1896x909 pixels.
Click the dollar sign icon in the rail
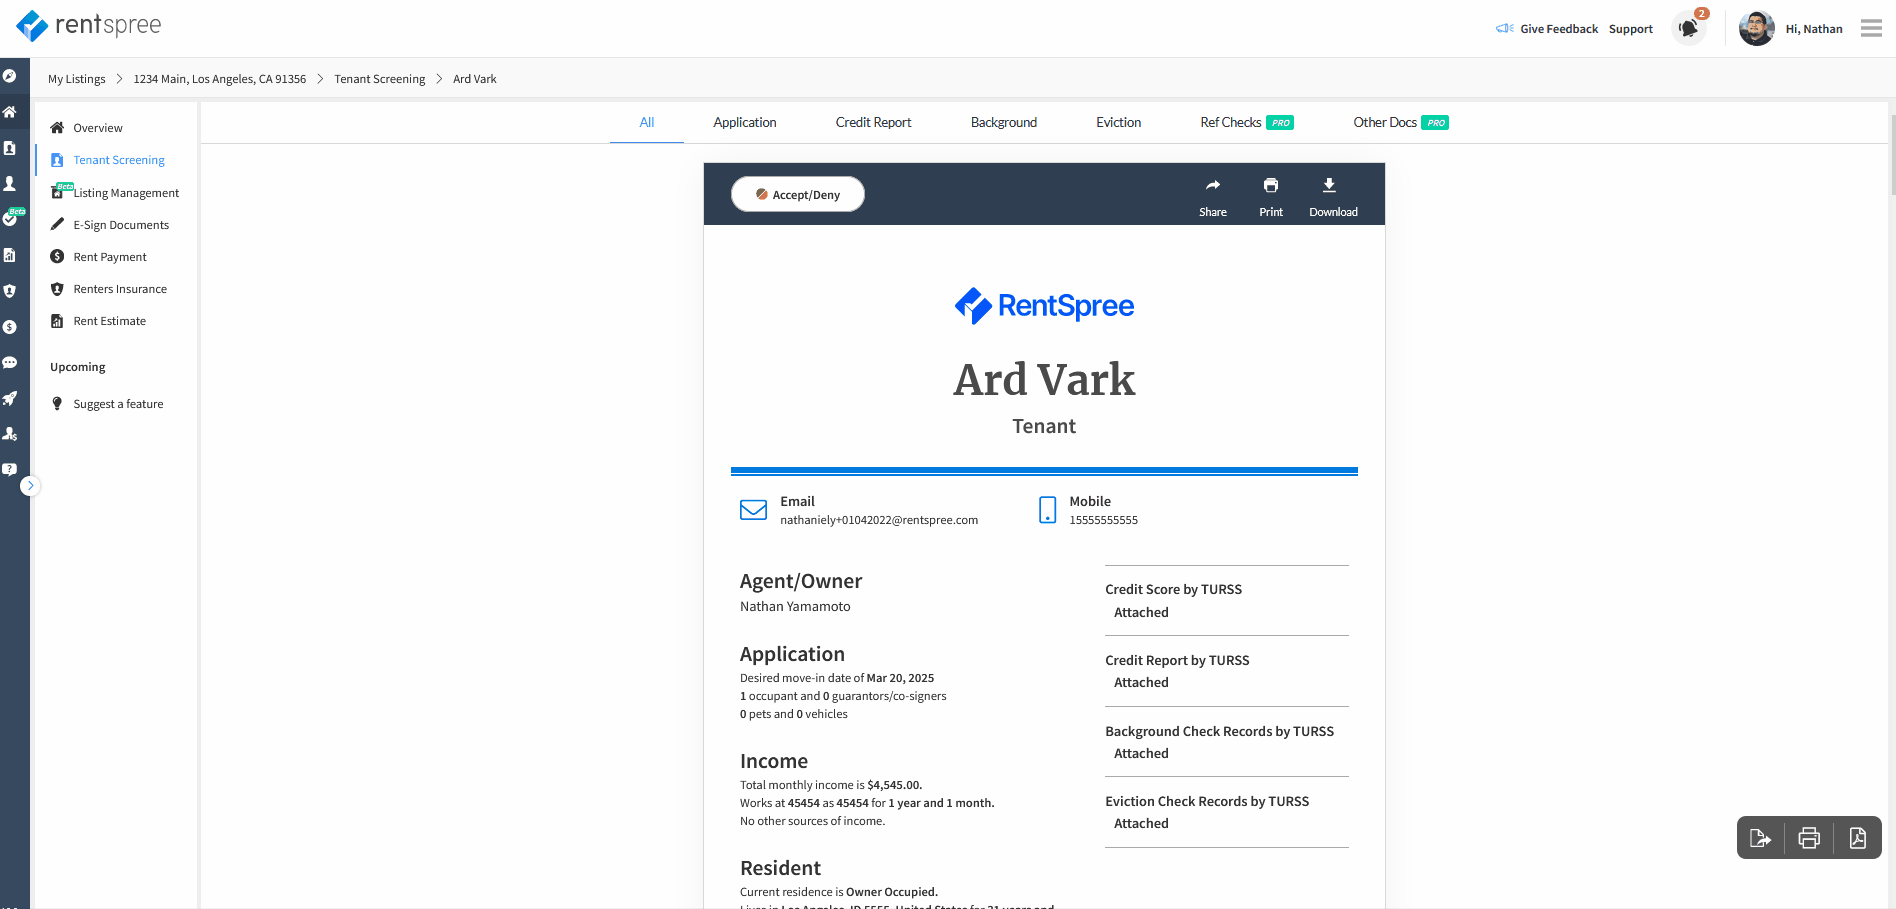(x=11, y=326)
